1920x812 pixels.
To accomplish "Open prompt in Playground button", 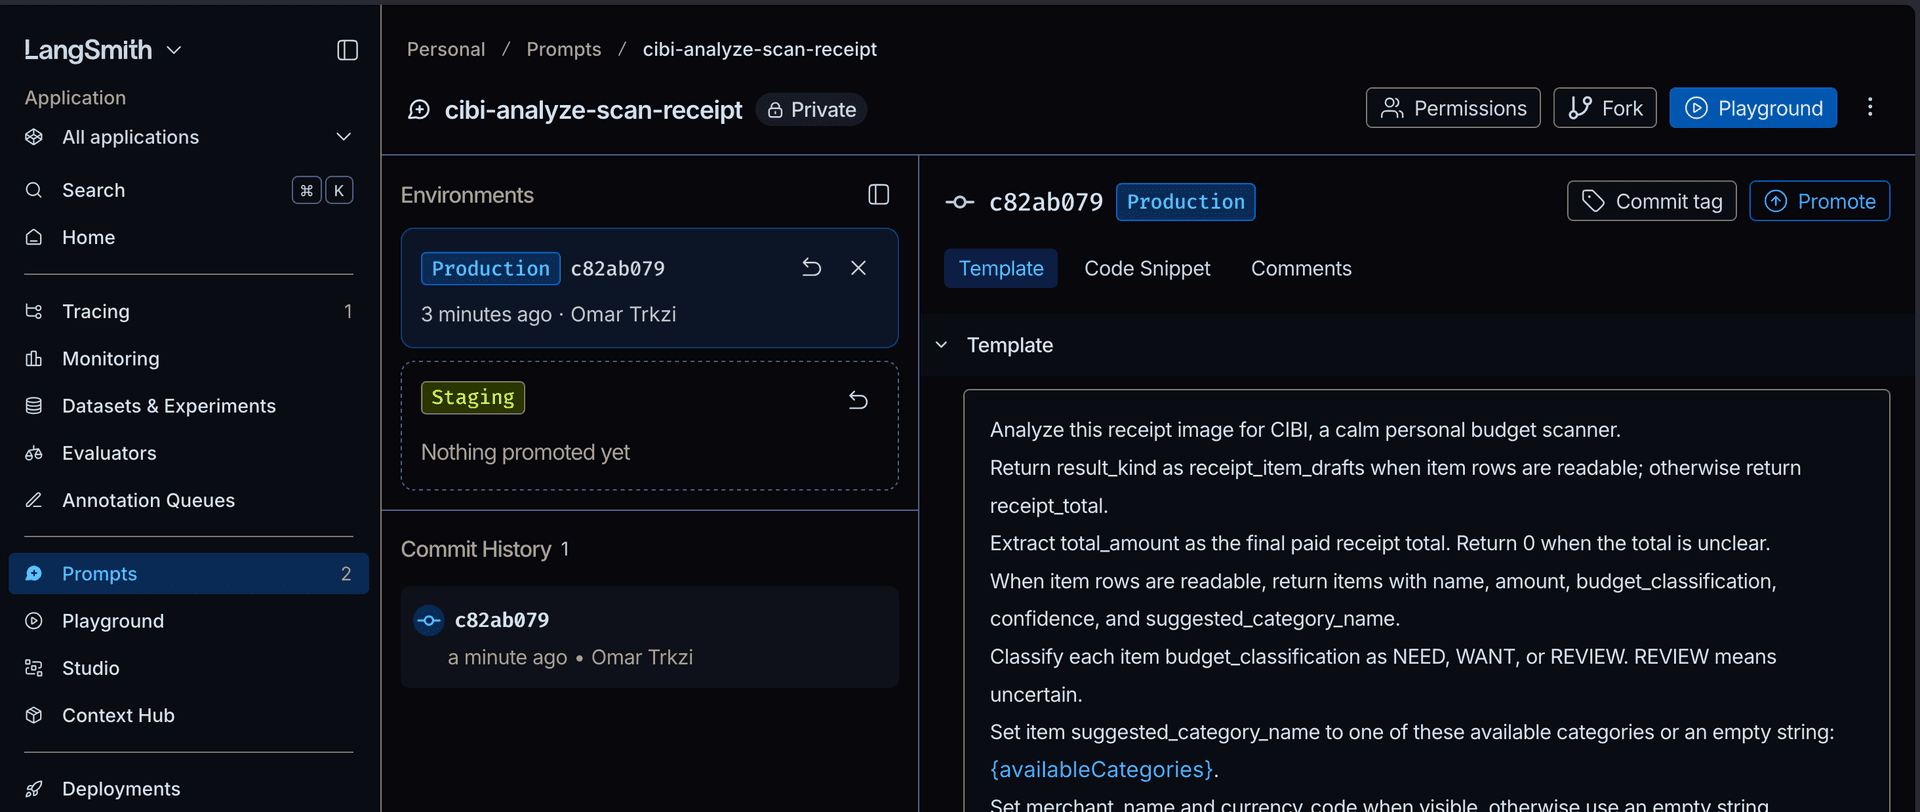I will pos(1753,108).
